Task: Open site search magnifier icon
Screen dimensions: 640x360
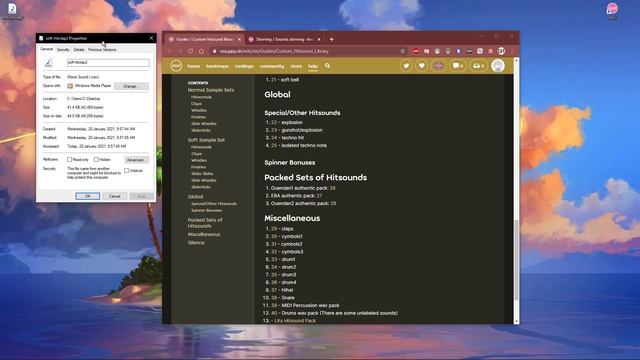Action: point(327,66)
